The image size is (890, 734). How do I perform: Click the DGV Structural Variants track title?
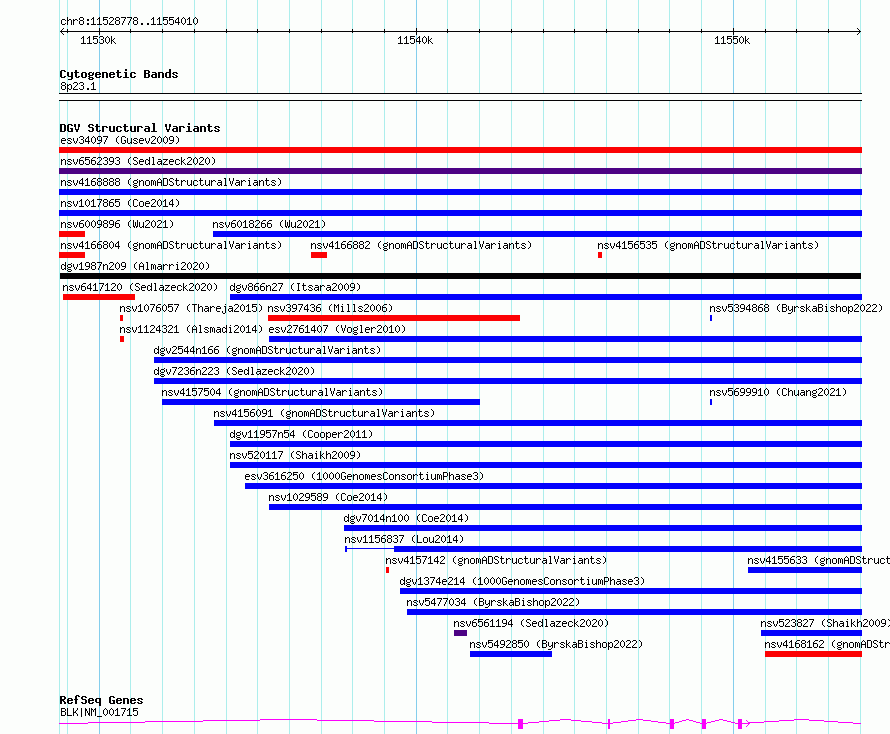click(x=140, y=128)
